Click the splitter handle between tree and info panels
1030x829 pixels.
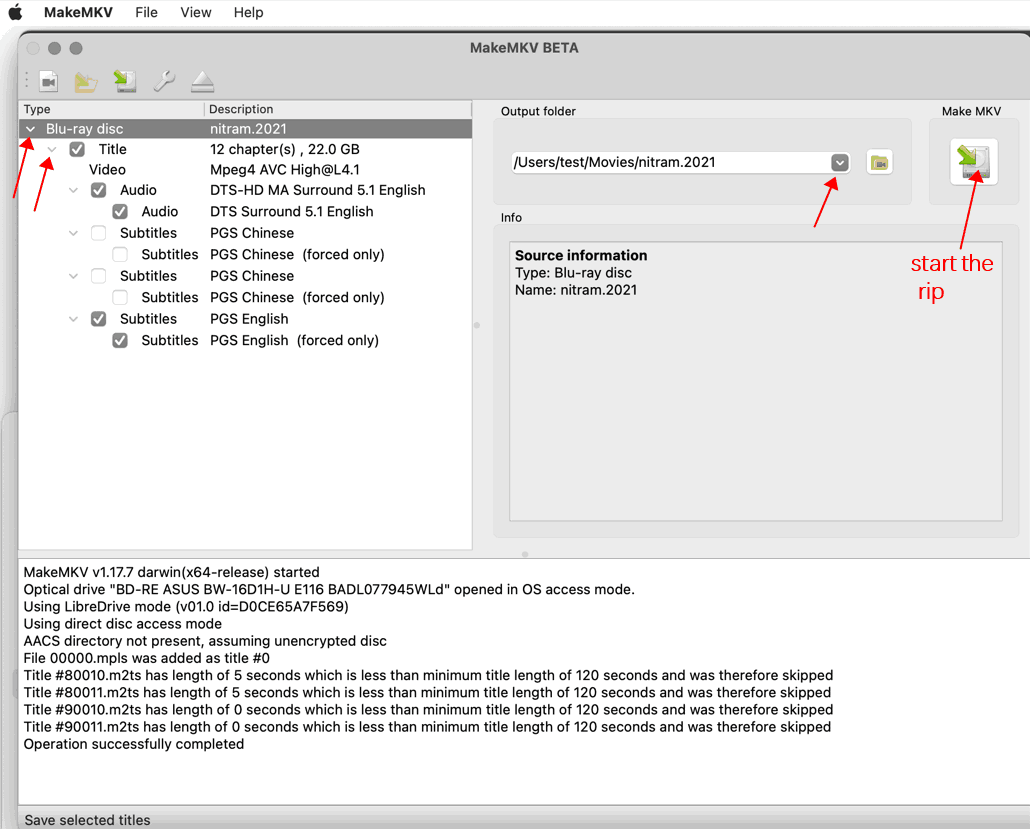coord(476,325)
